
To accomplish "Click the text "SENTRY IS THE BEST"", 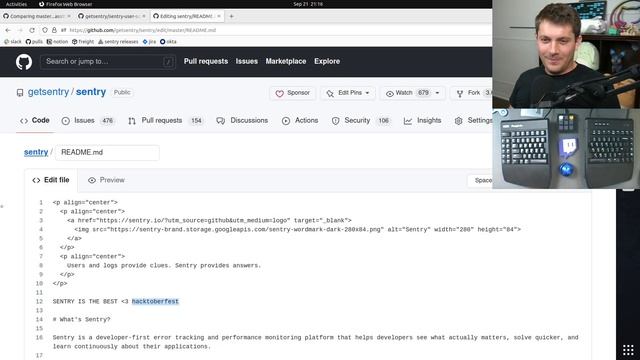I will click(85, 301).
